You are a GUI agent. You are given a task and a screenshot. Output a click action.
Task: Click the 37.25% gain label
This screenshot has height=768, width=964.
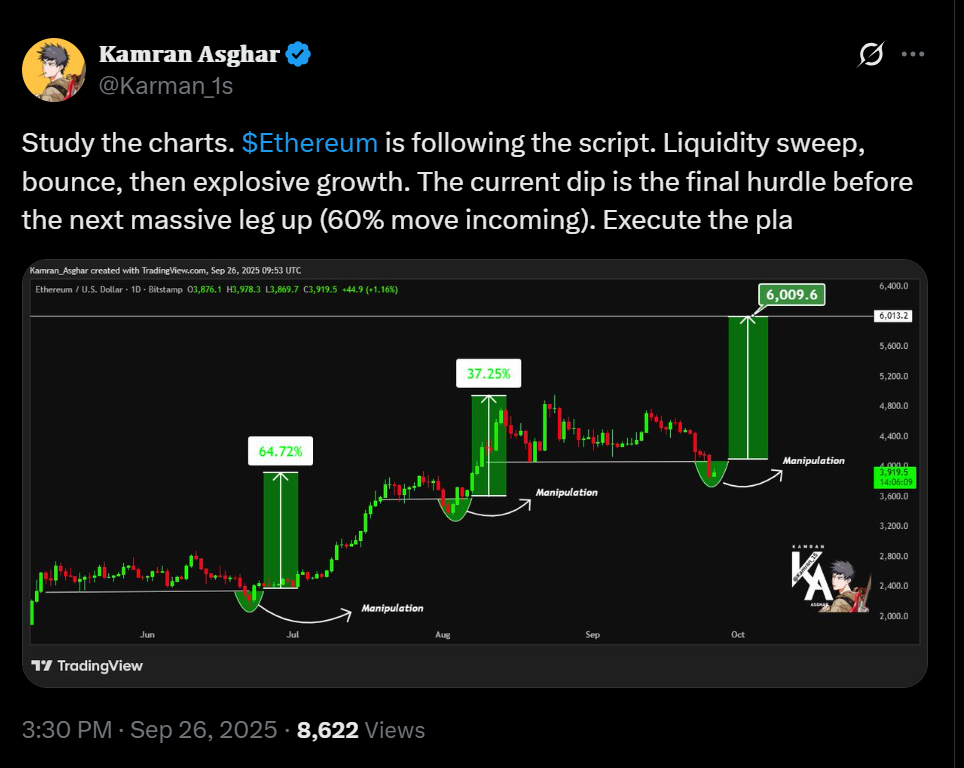click(x=488, y=374)
